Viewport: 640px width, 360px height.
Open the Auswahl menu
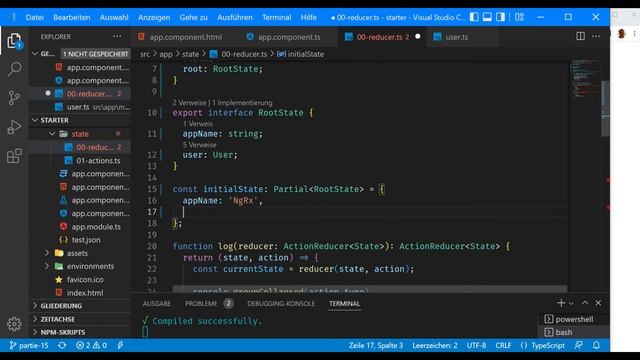(x=114, y=18)
